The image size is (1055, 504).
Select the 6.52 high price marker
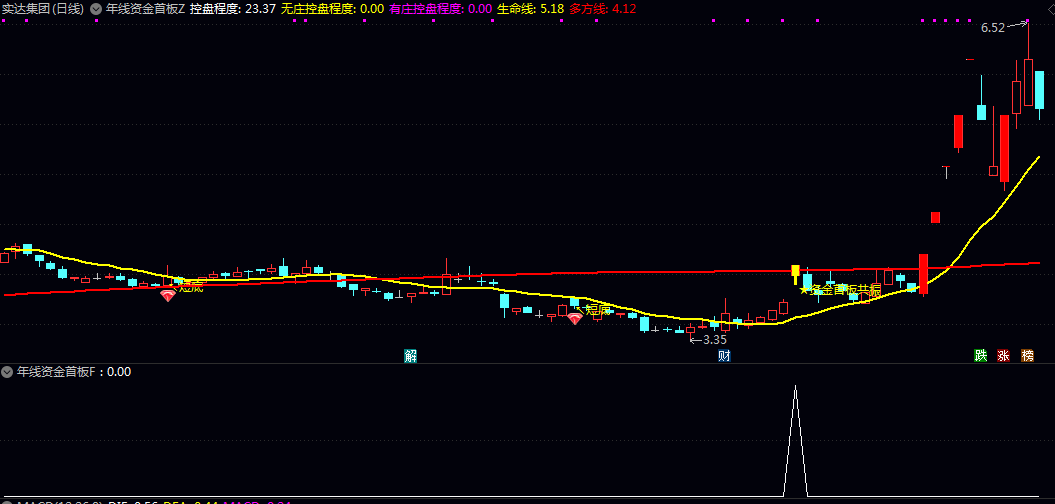pos(992,28)
